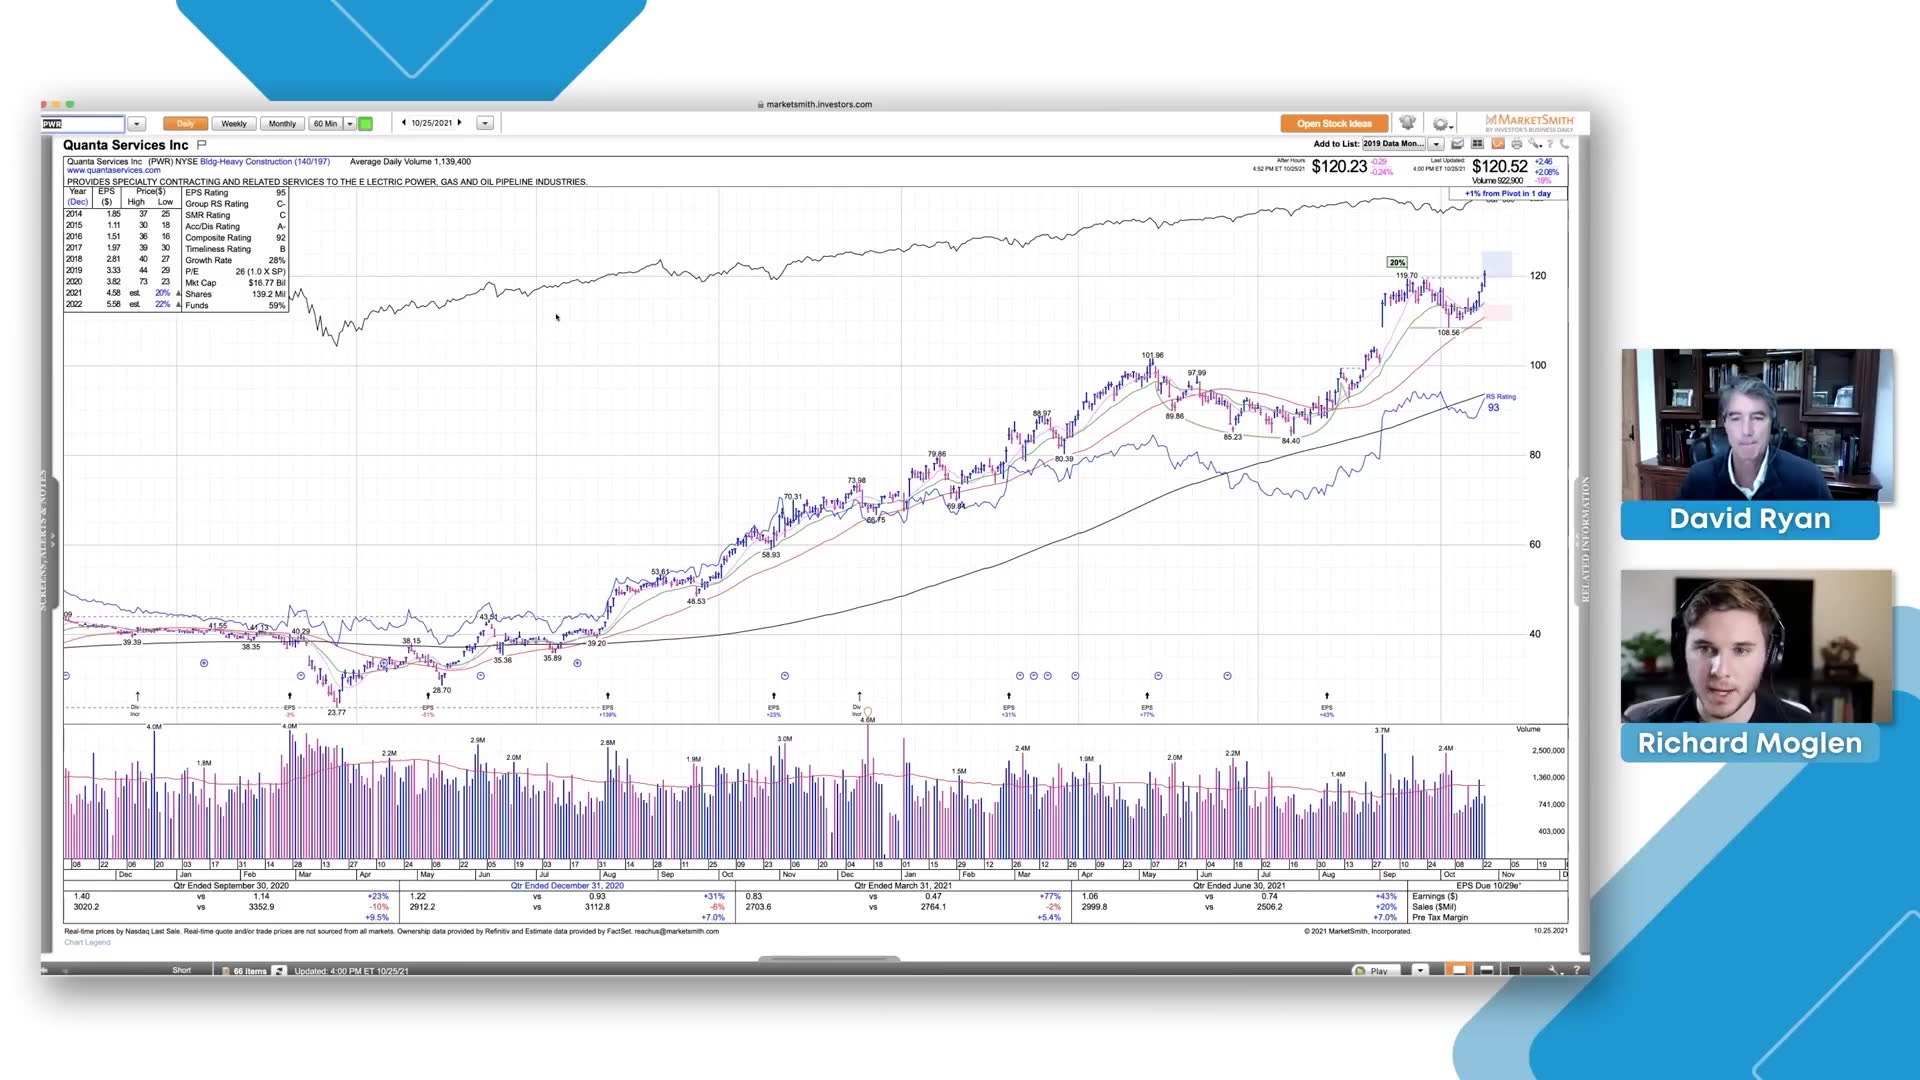
Task: Click the grid layout view icon
Action: coord(1477,144)
